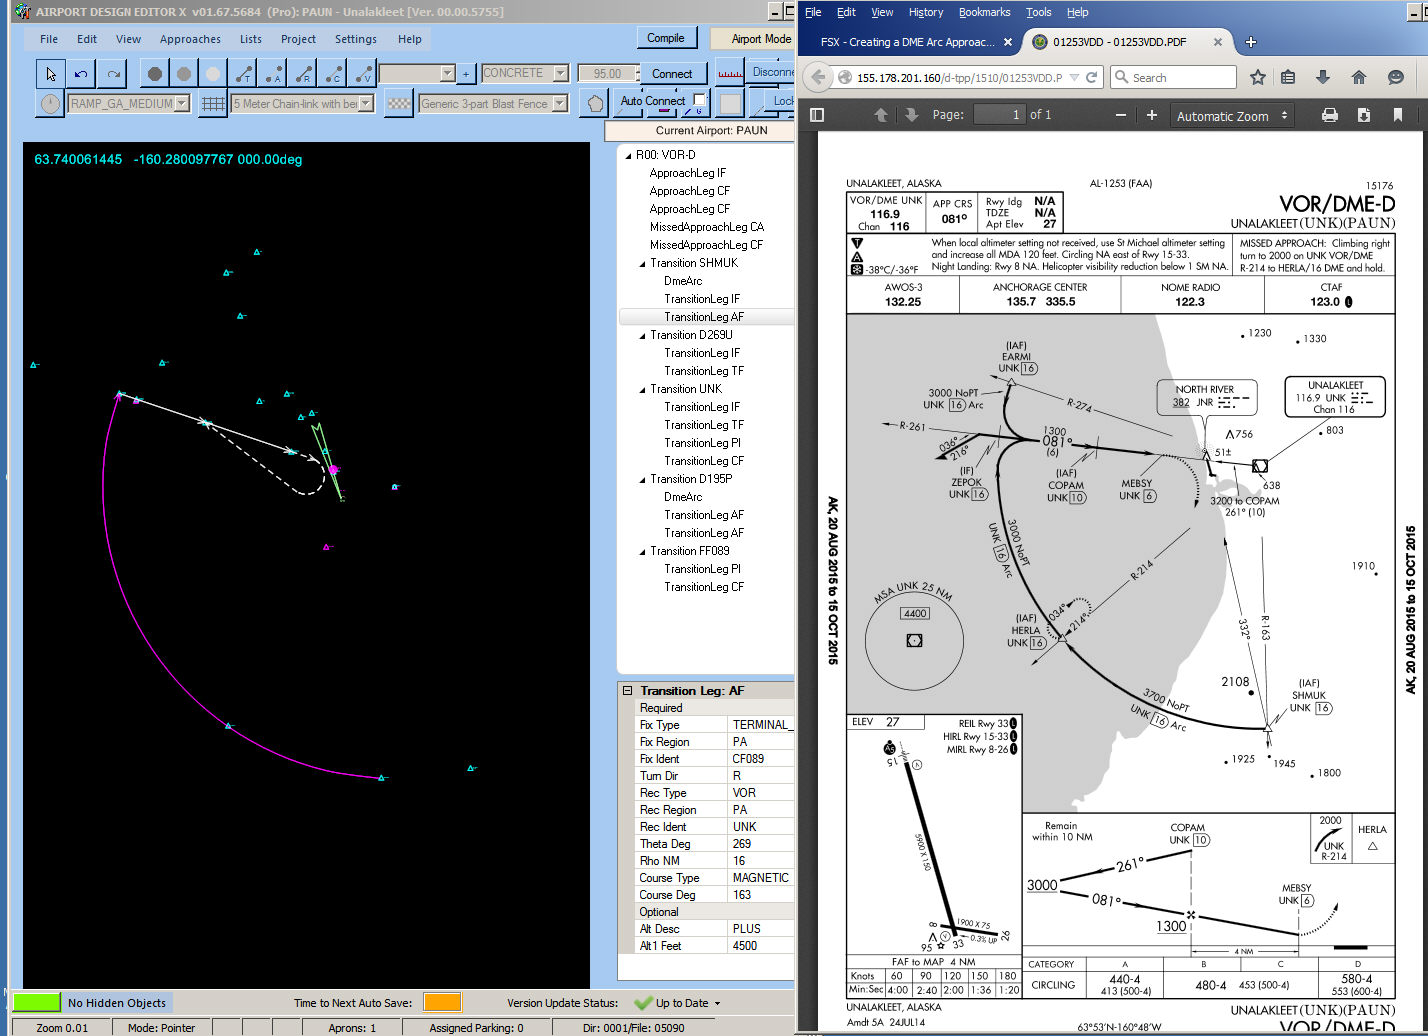Open the Approaches menu
This screenshot has width=1428, height=1036.
189,39
